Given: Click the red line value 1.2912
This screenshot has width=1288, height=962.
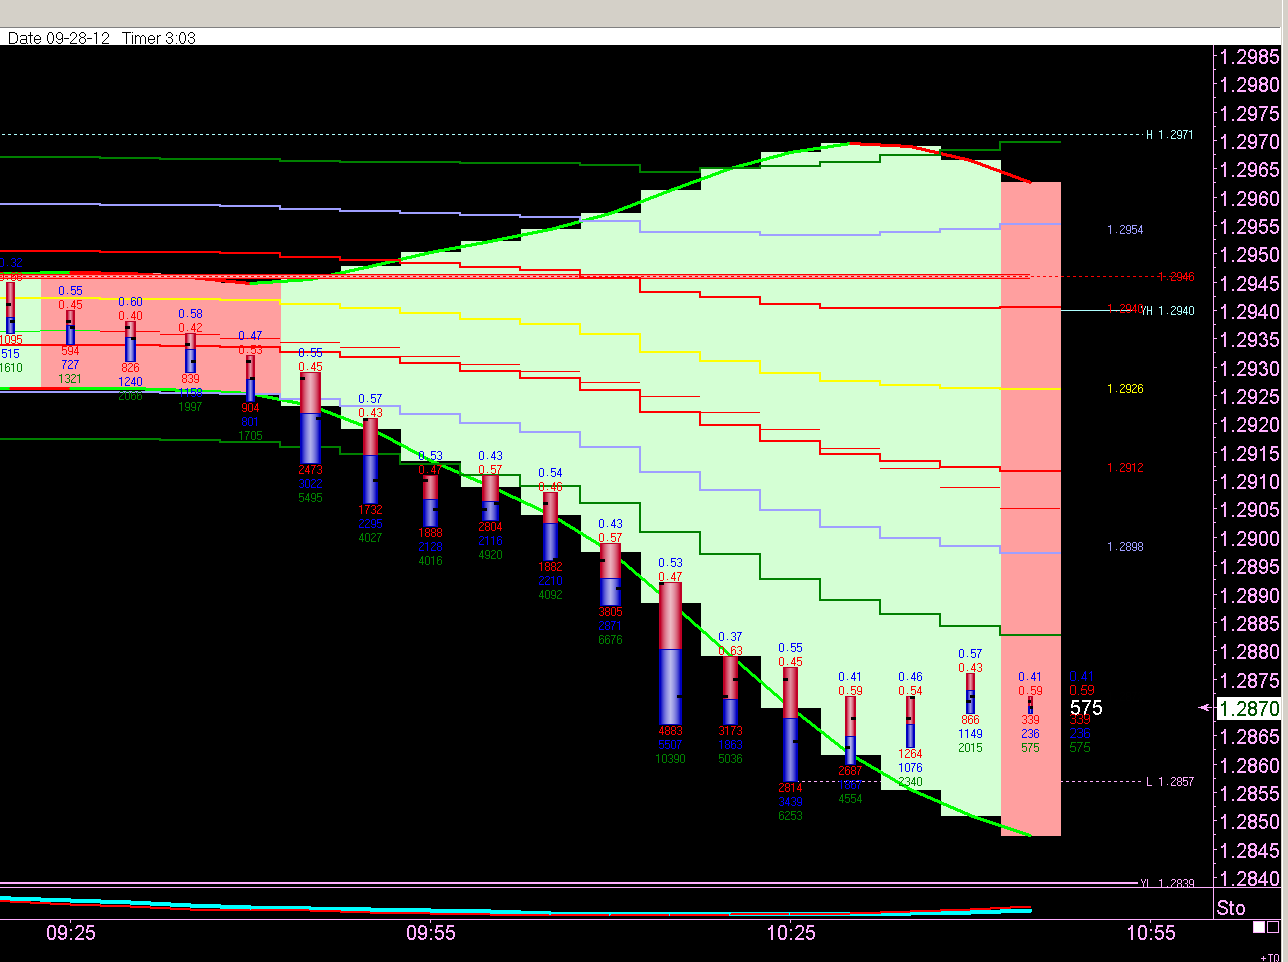Looking at the screenshot, I should coord(1125,468).
